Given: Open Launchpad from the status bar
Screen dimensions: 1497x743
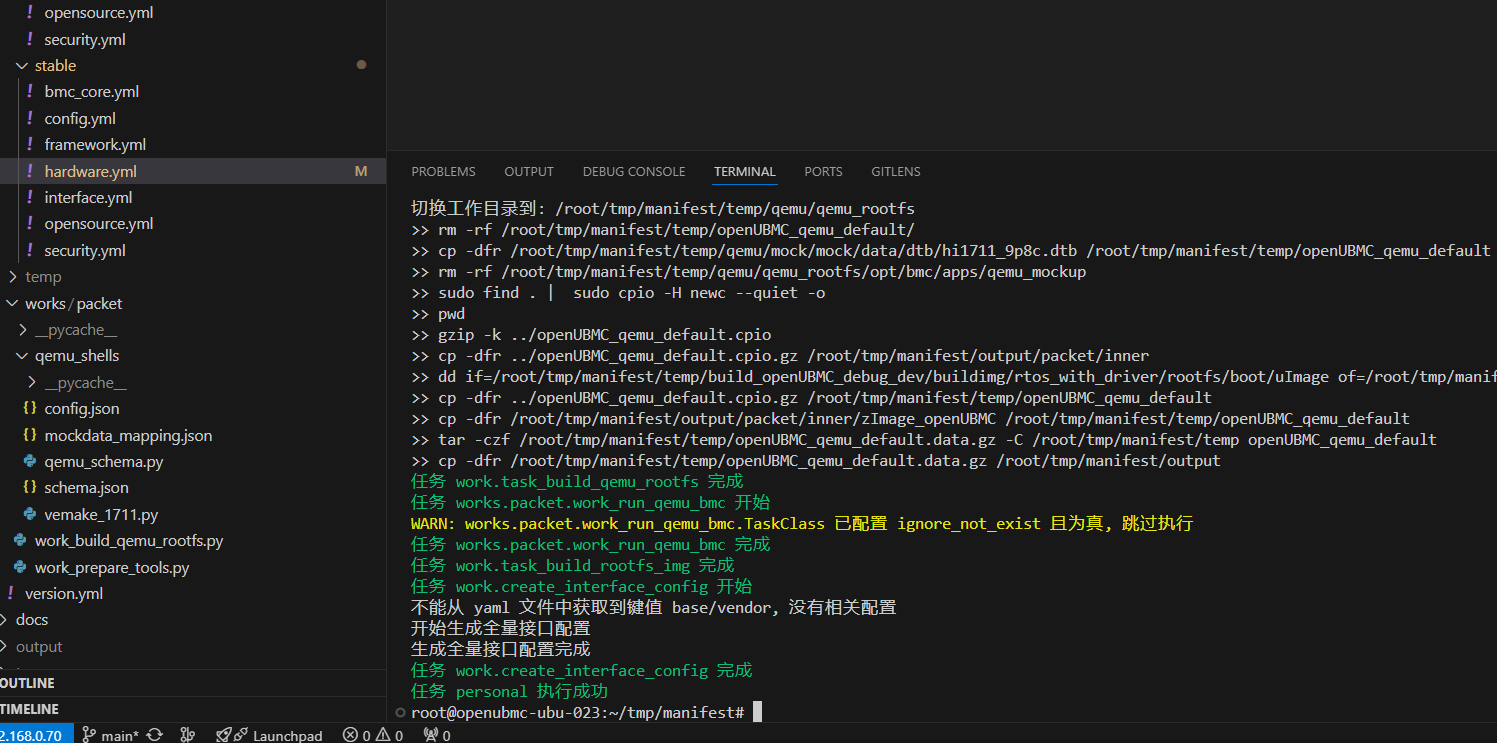Looking at the screenshot, I should tap(270, 735).
